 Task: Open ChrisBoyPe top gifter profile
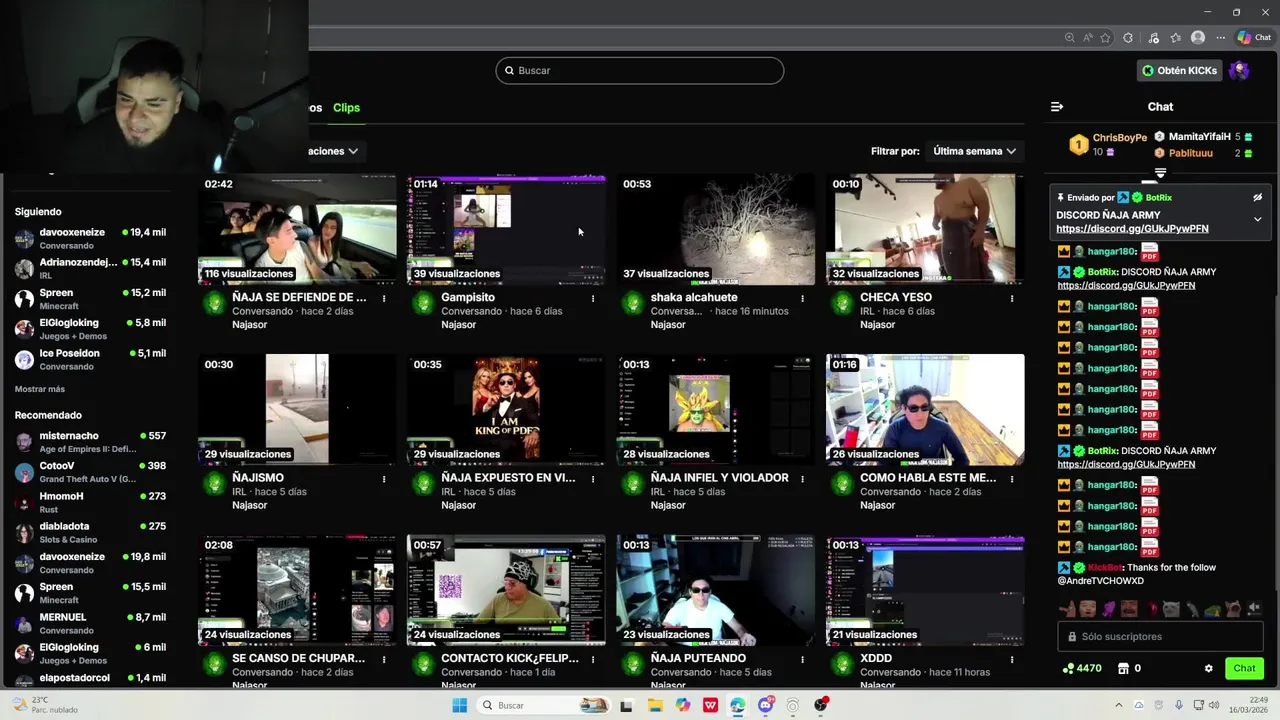pyautogui.click(x=1108, y=144)
